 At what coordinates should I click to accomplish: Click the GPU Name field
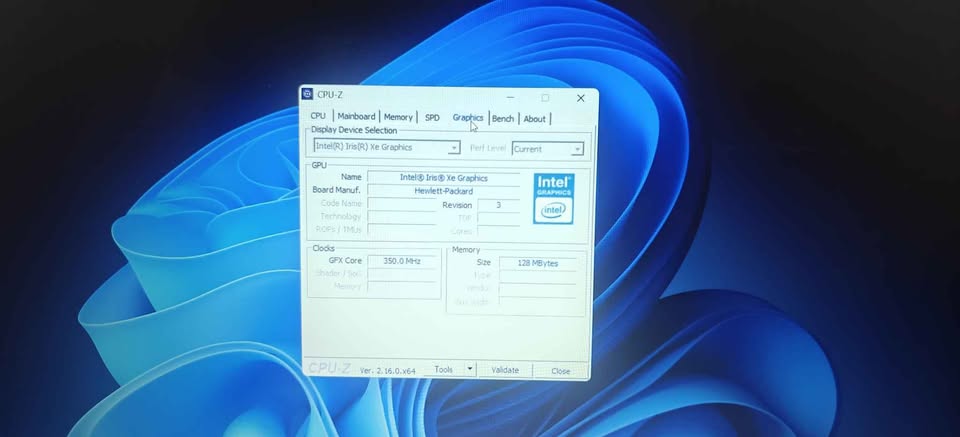tap(443, 177)
